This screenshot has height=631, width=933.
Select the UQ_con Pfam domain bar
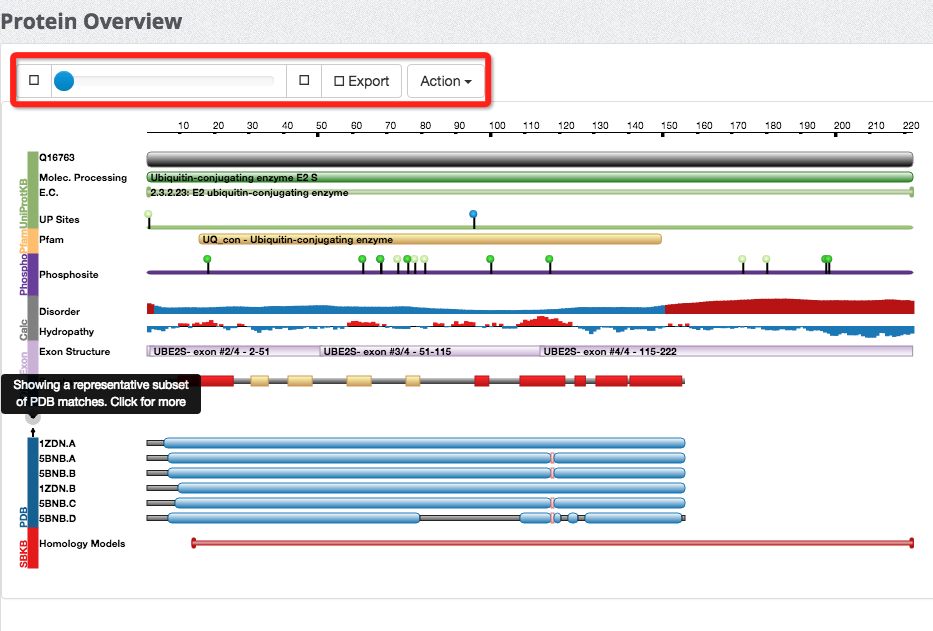pos(430,240)
